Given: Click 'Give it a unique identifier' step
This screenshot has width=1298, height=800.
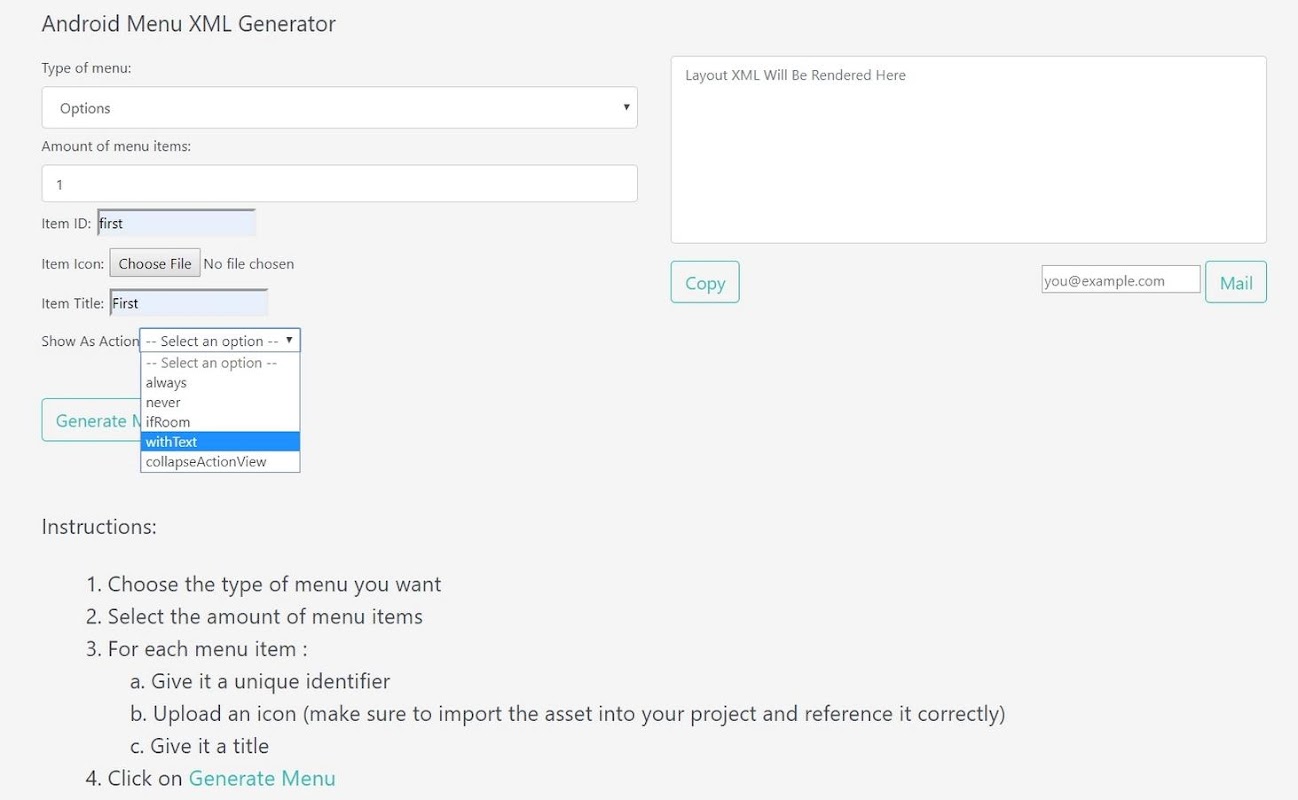Looking at the screenshot, I should coord(271,681).
